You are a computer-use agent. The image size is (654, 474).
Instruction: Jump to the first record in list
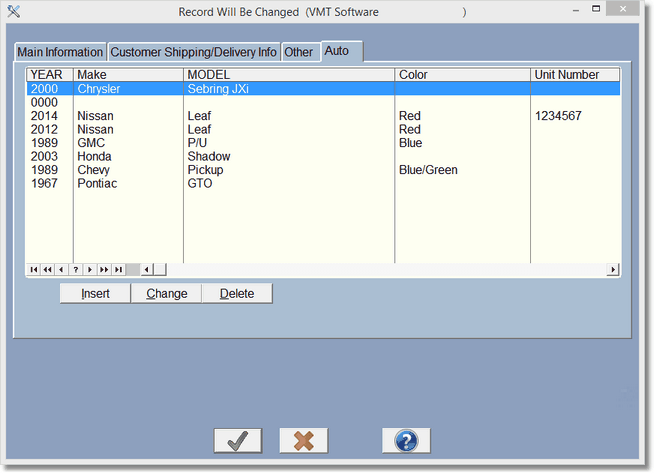click(34, 270)
